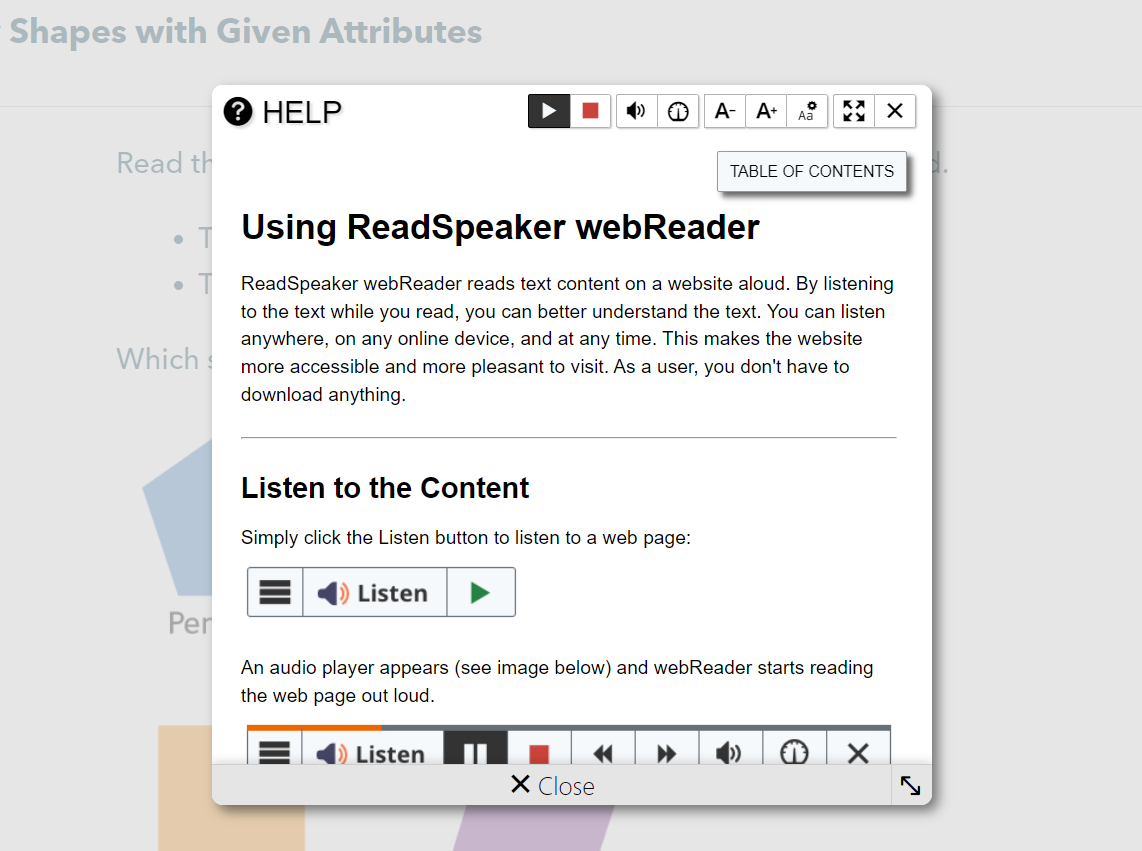
Task: Expand help dialog to fullscreen
Action: 854,111
